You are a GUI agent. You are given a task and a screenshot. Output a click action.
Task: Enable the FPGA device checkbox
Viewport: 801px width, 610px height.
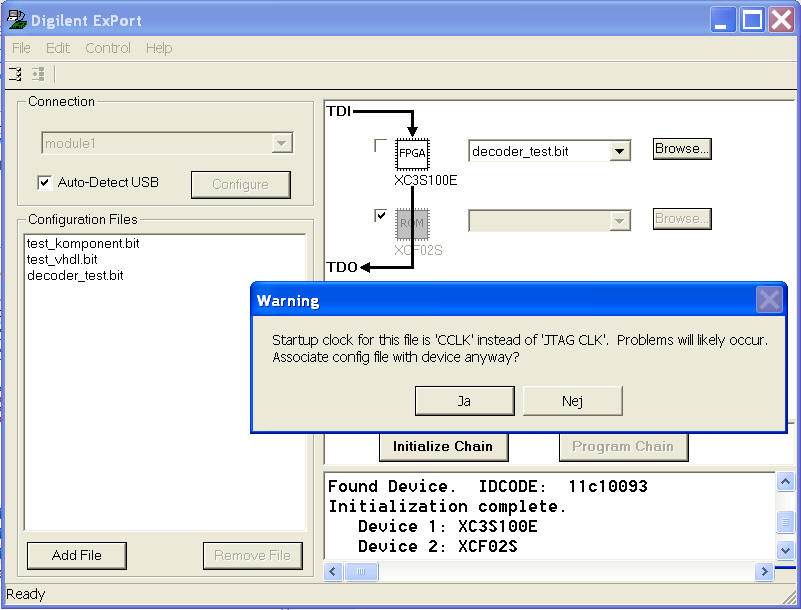pyautogui.click(x=381, y=146)
